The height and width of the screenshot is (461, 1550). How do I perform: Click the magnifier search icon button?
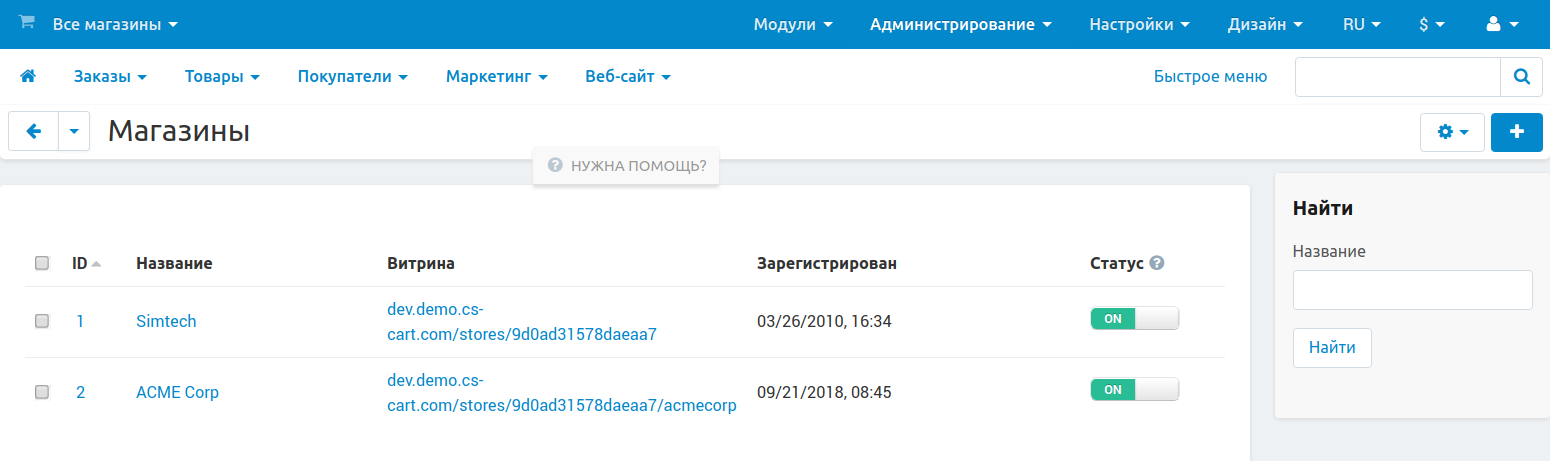tap(1521, 76)
